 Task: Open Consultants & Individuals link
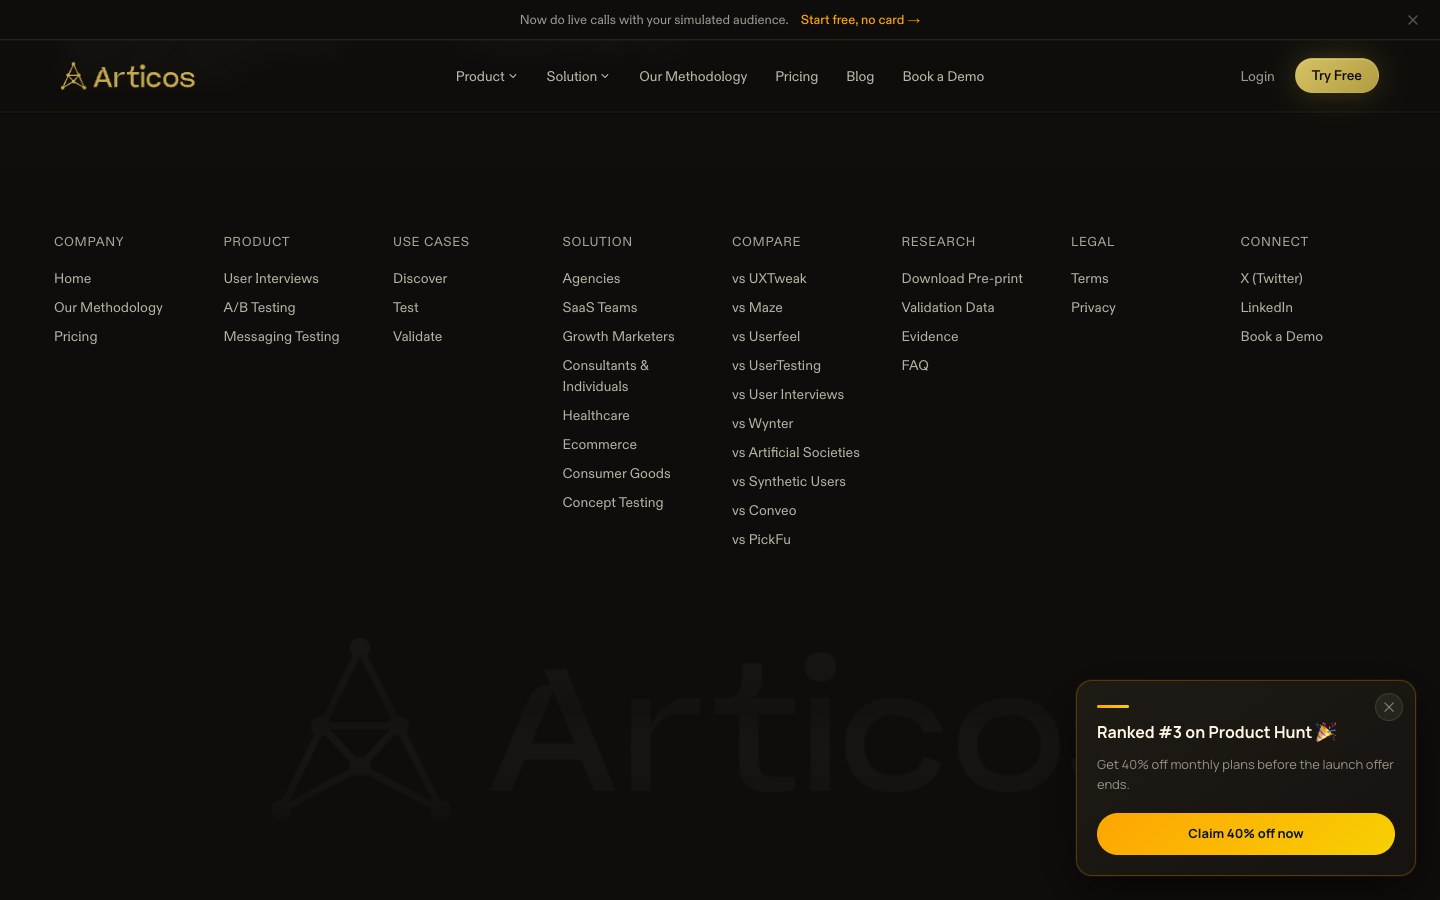[x=605, y=376]
